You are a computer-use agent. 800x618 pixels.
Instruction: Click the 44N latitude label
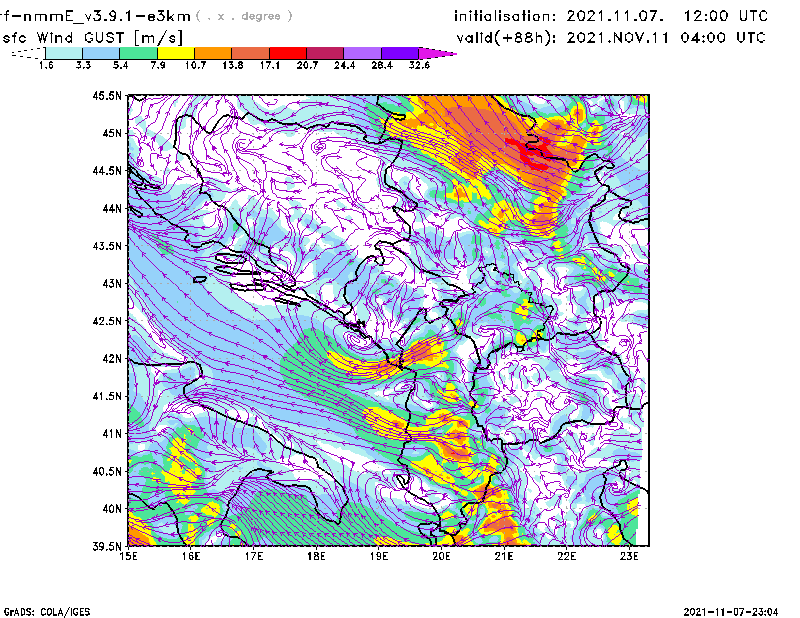tap(112, 208)
